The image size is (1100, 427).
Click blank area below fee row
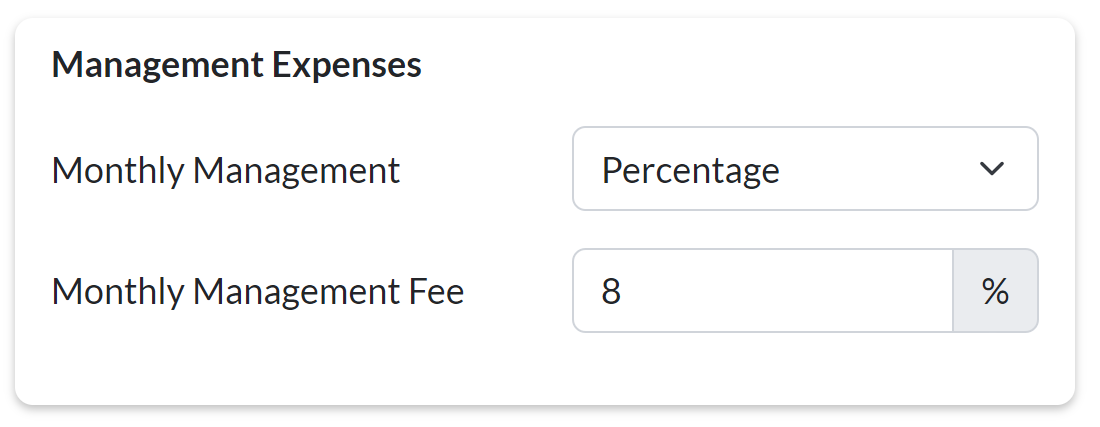tap(540, 370)
